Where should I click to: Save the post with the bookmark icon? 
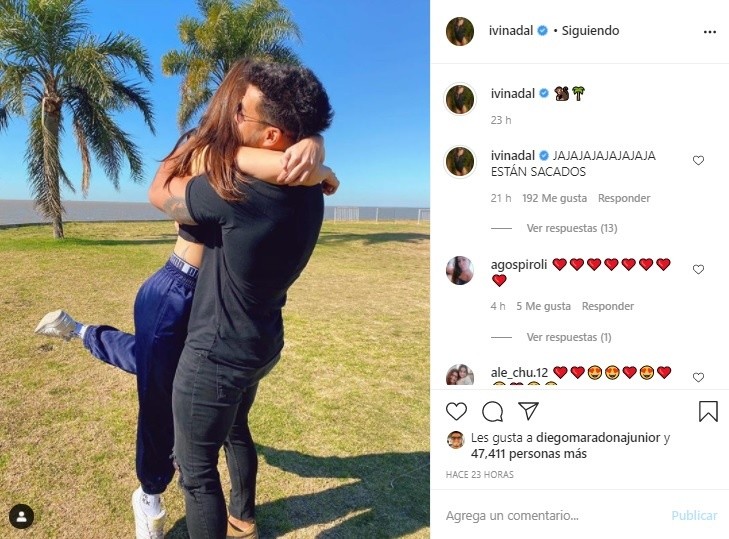click(x=708, y=411)
